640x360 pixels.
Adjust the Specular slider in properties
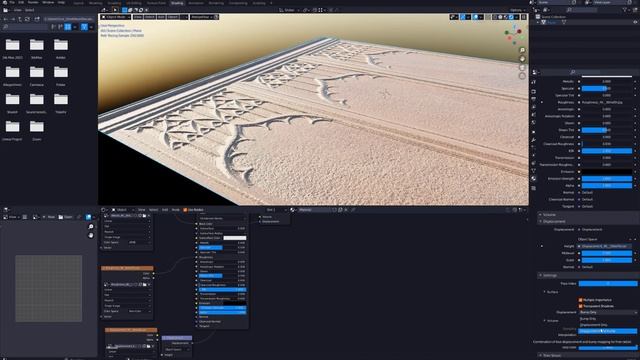tap(607, 88)
